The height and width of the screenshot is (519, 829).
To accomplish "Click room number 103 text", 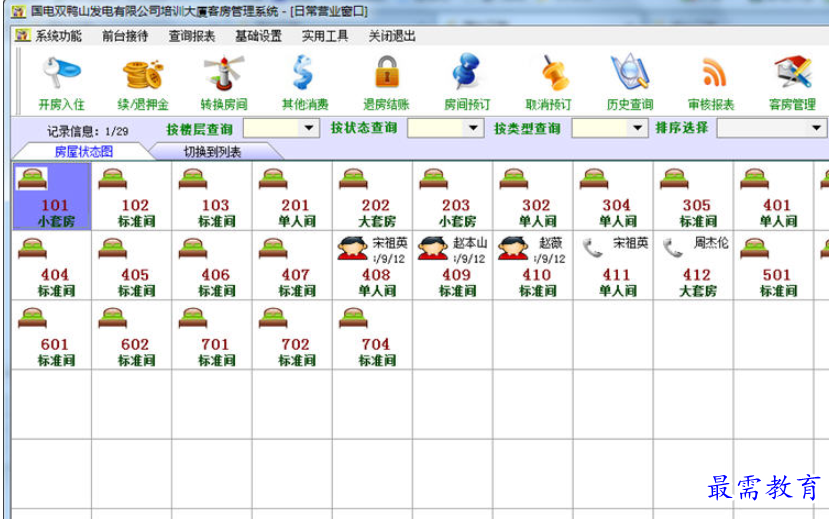I will click(215, 205).
